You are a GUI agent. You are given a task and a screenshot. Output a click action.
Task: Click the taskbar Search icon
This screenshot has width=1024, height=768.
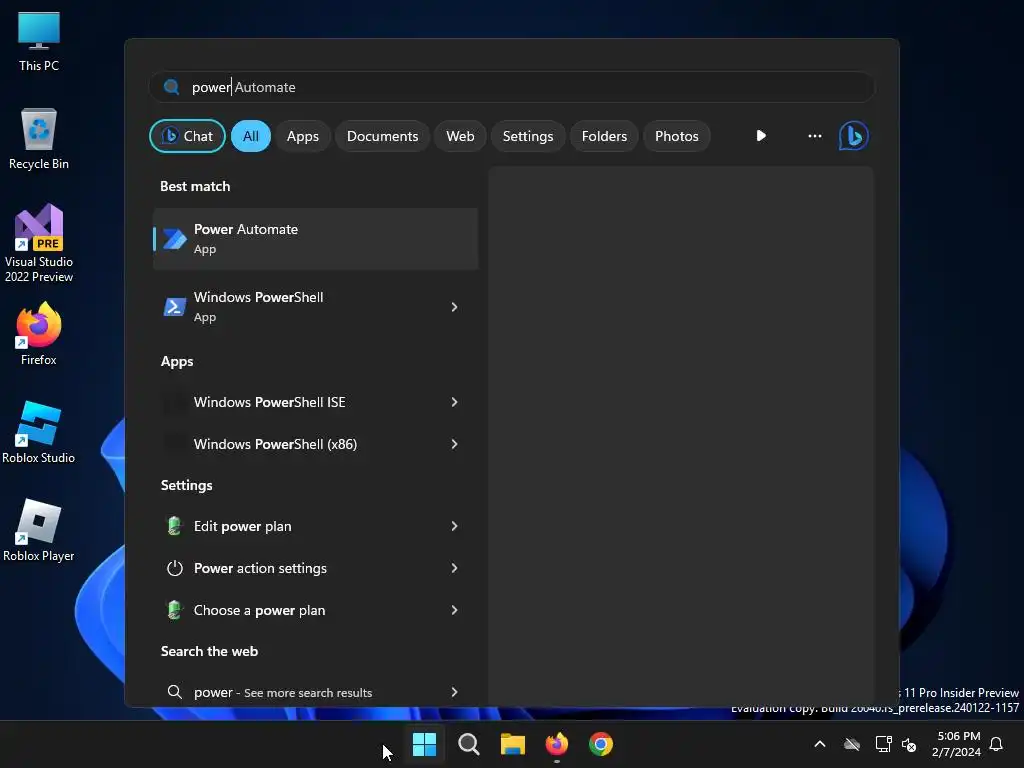click(x=469, y=744)
